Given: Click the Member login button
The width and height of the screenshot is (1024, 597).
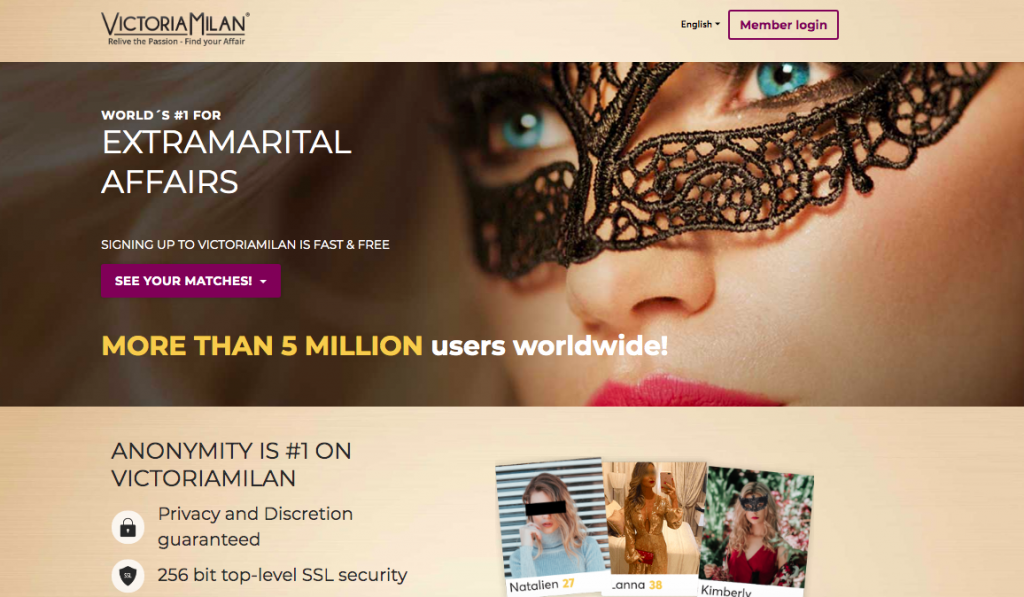Looking at the screenshot, I should coord(783,25).
